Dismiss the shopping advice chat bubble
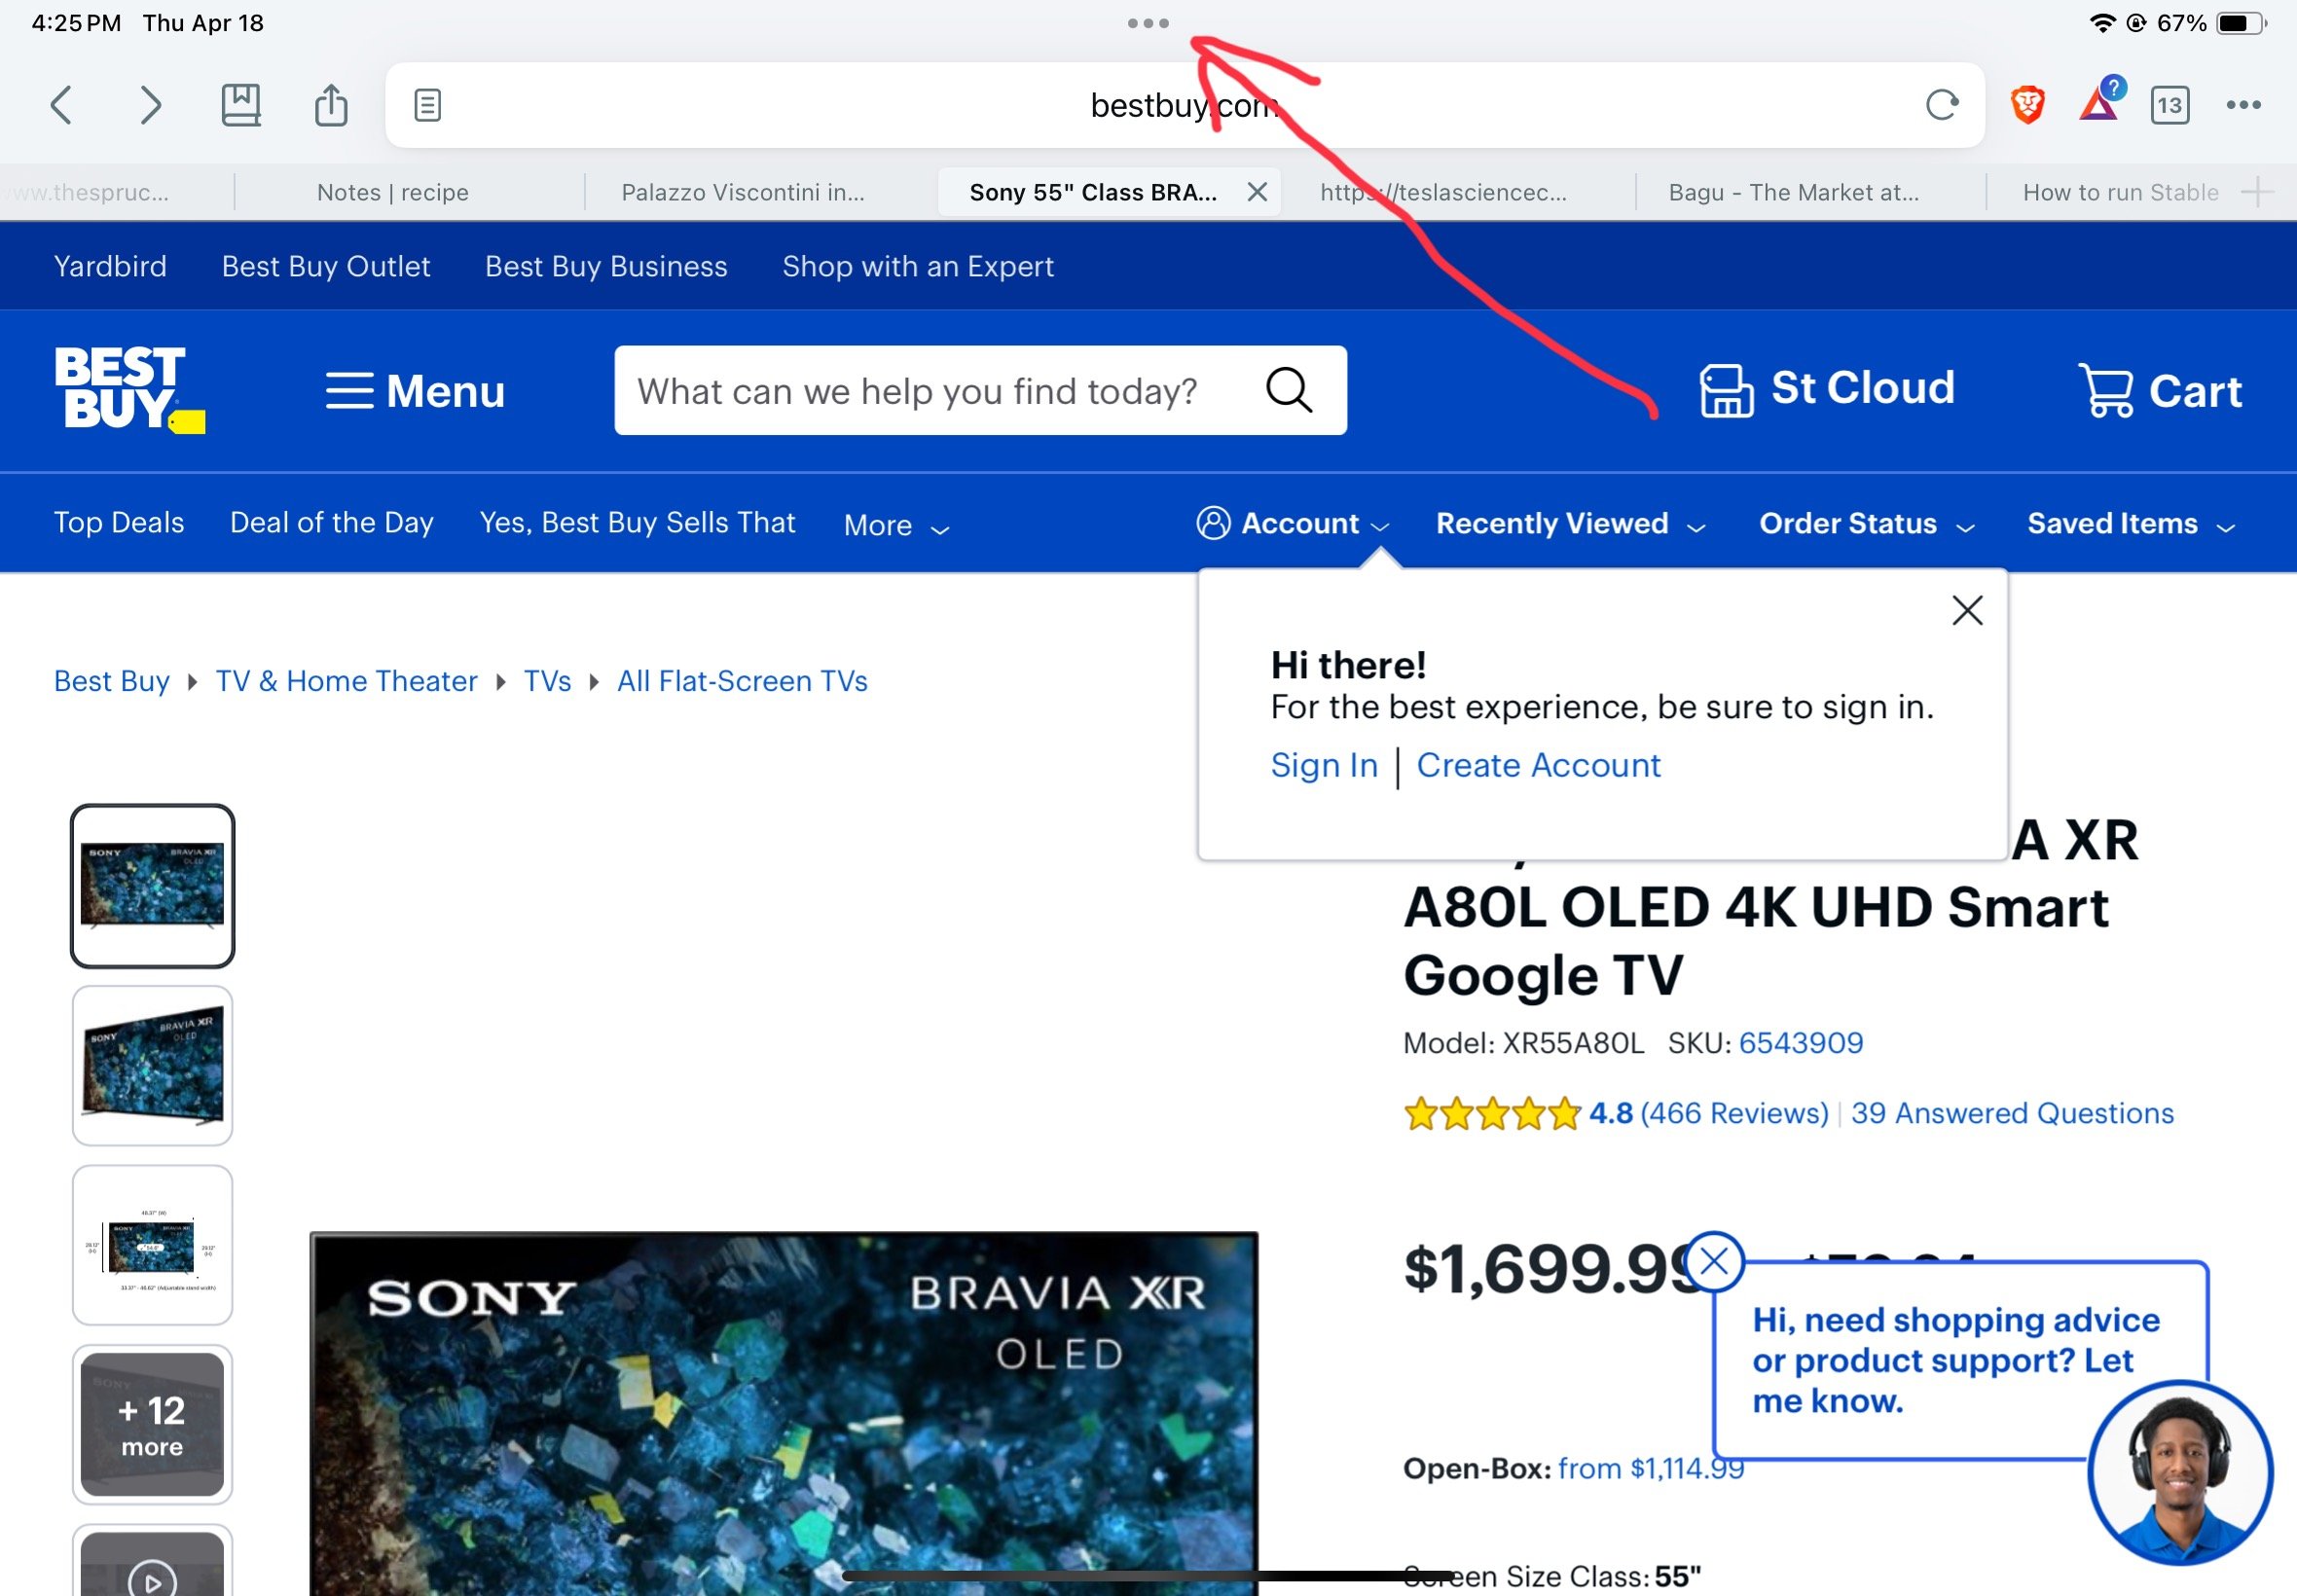 (1714, 1261)
